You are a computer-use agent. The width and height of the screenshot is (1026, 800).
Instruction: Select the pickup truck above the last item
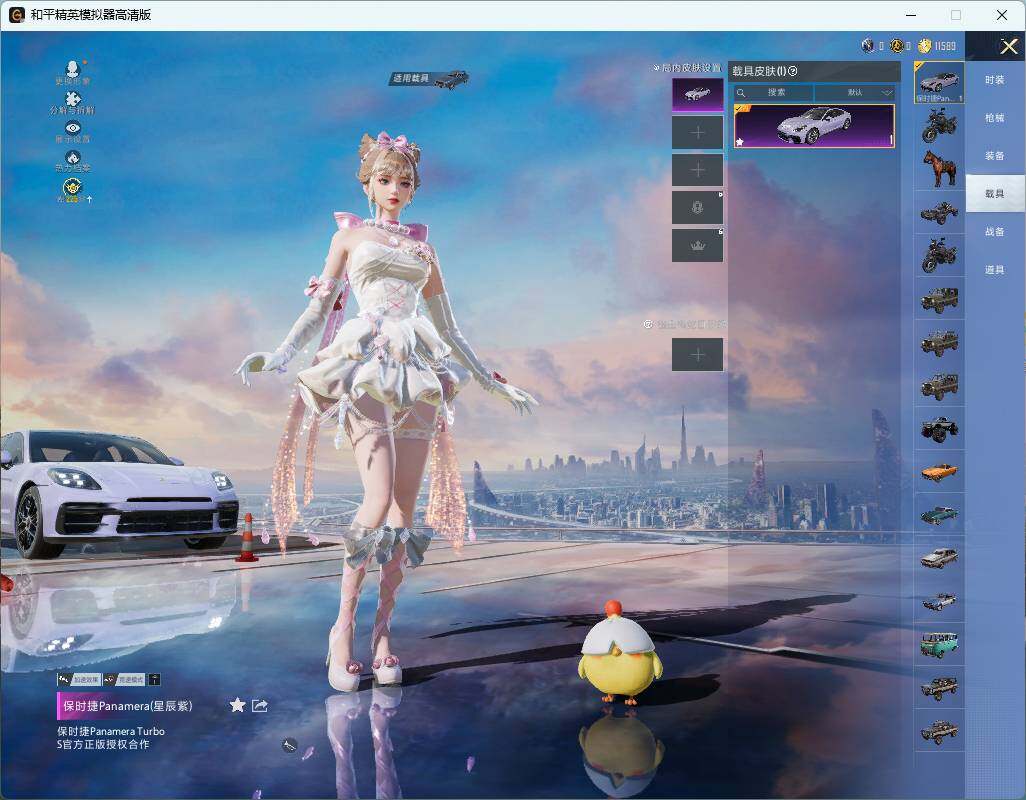pyautogui.click(x=939, y=687)
